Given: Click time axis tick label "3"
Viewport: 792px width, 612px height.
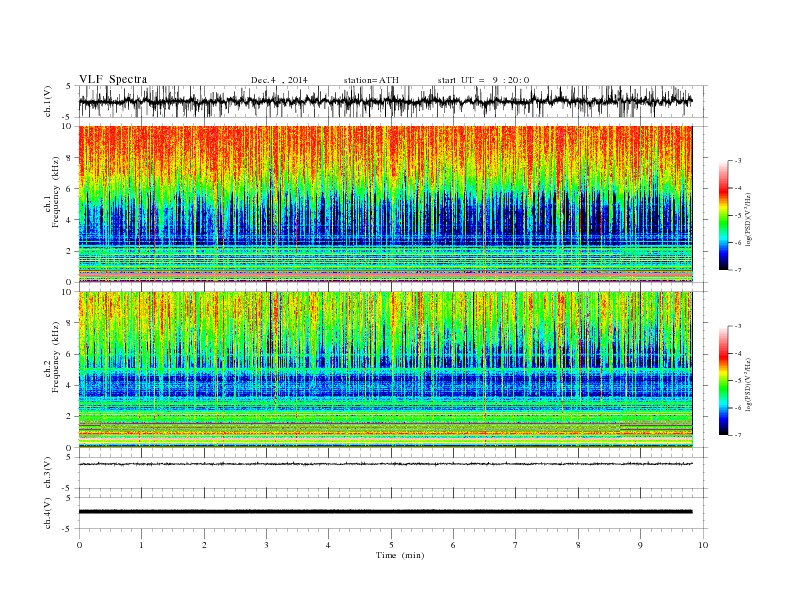Looking at the screenshot, I should click(266, 545).
